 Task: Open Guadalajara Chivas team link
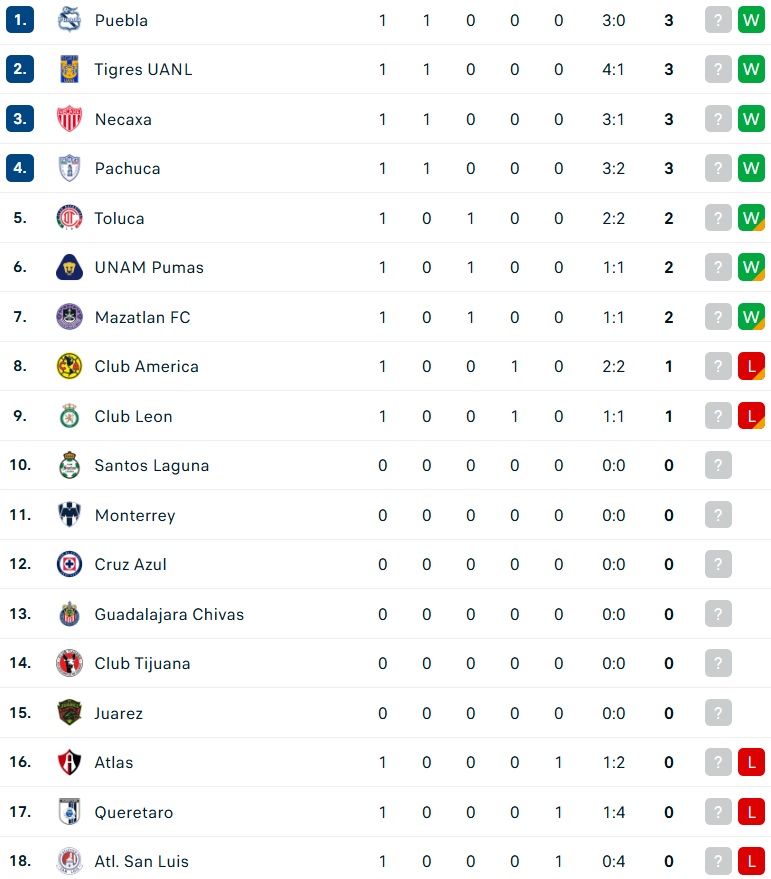(x=169, y=614)
